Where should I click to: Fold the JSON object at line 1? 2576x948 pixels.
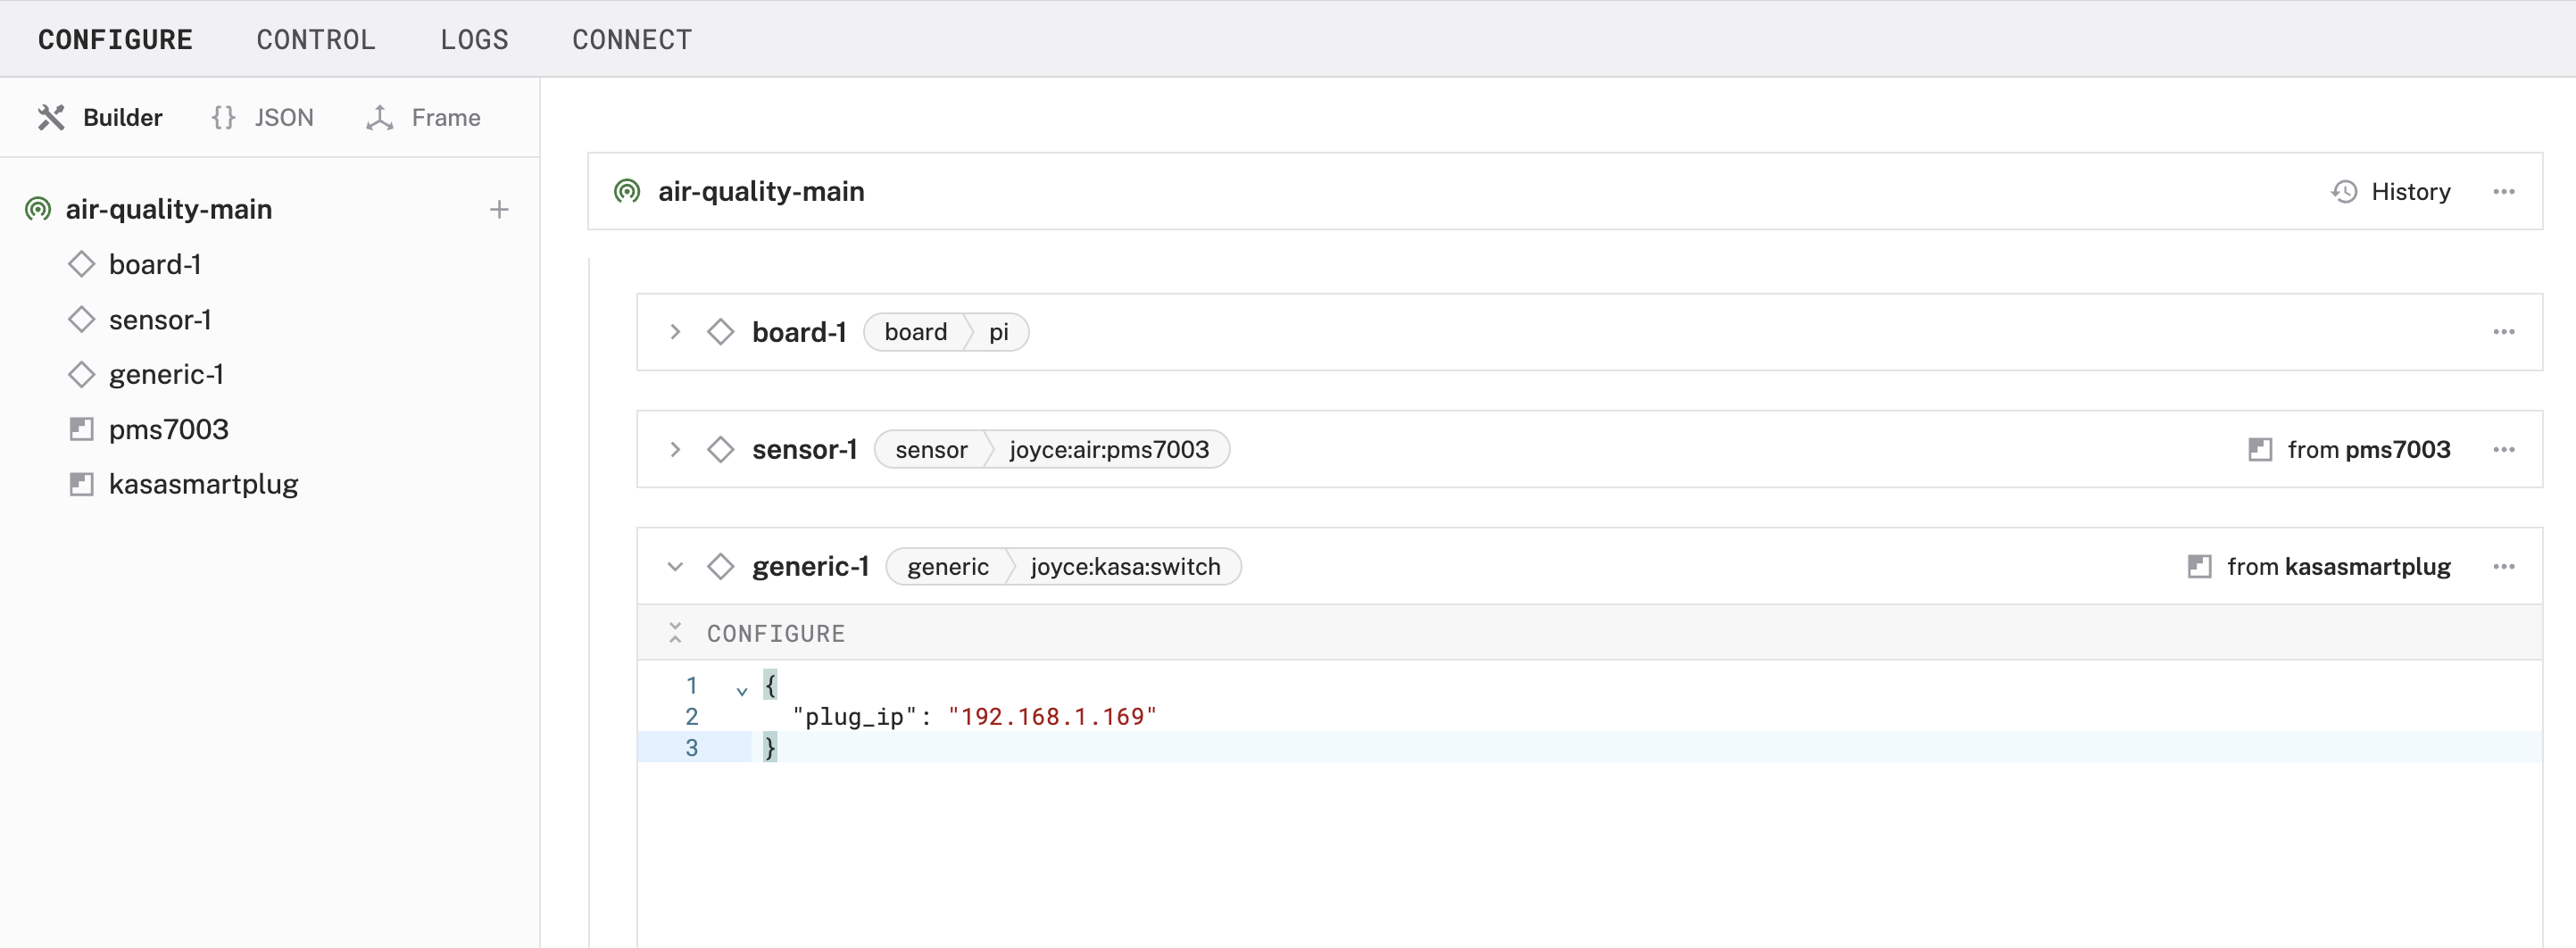[742, 690]
